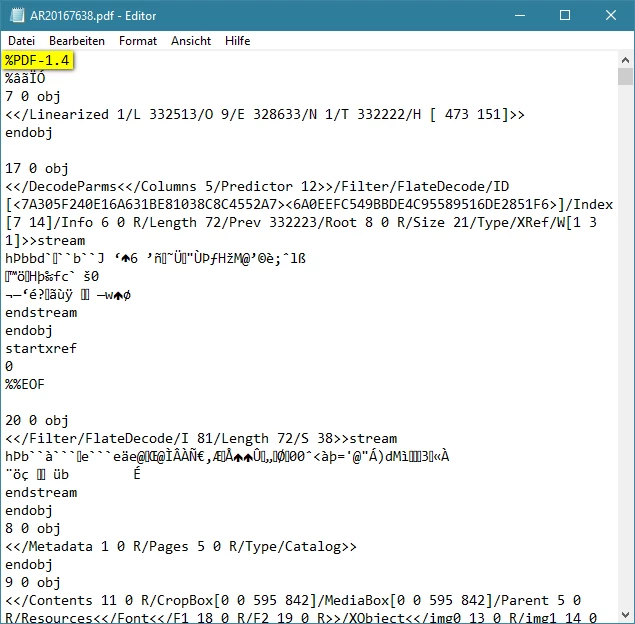Open the Bearbeiten menu
This screenshot has width=635, height=624.
point(77,41)
